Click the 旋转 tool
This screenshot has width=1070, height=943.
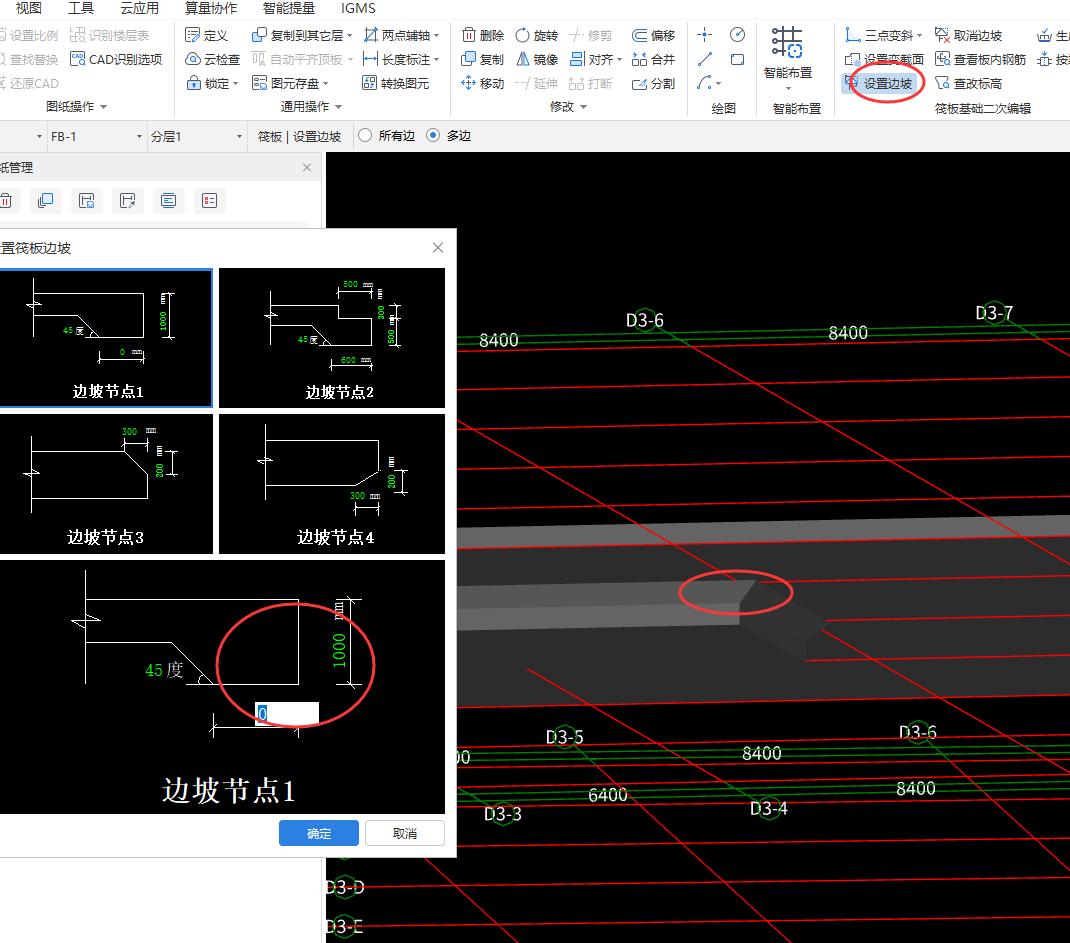click(536, 35)
